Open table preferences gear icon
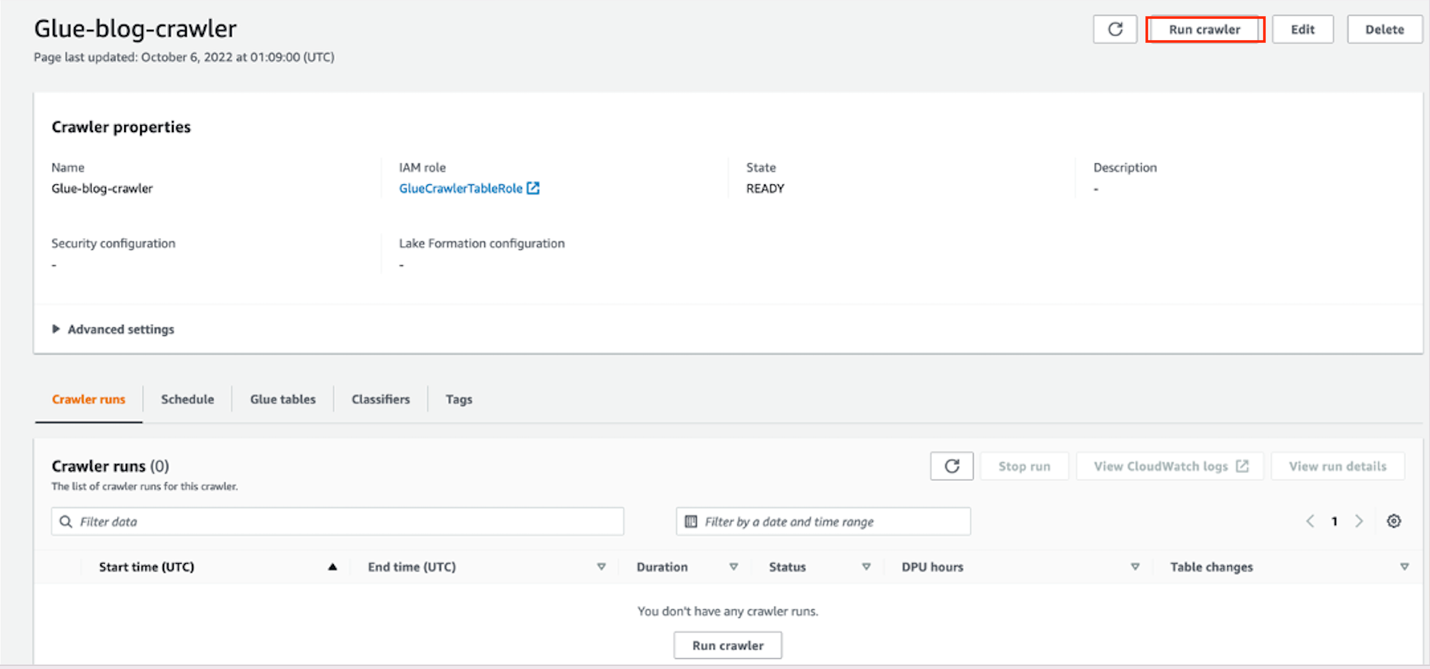Image resolution: width=1430 pixels, height=669 pixels. (x=1394, y=521)
